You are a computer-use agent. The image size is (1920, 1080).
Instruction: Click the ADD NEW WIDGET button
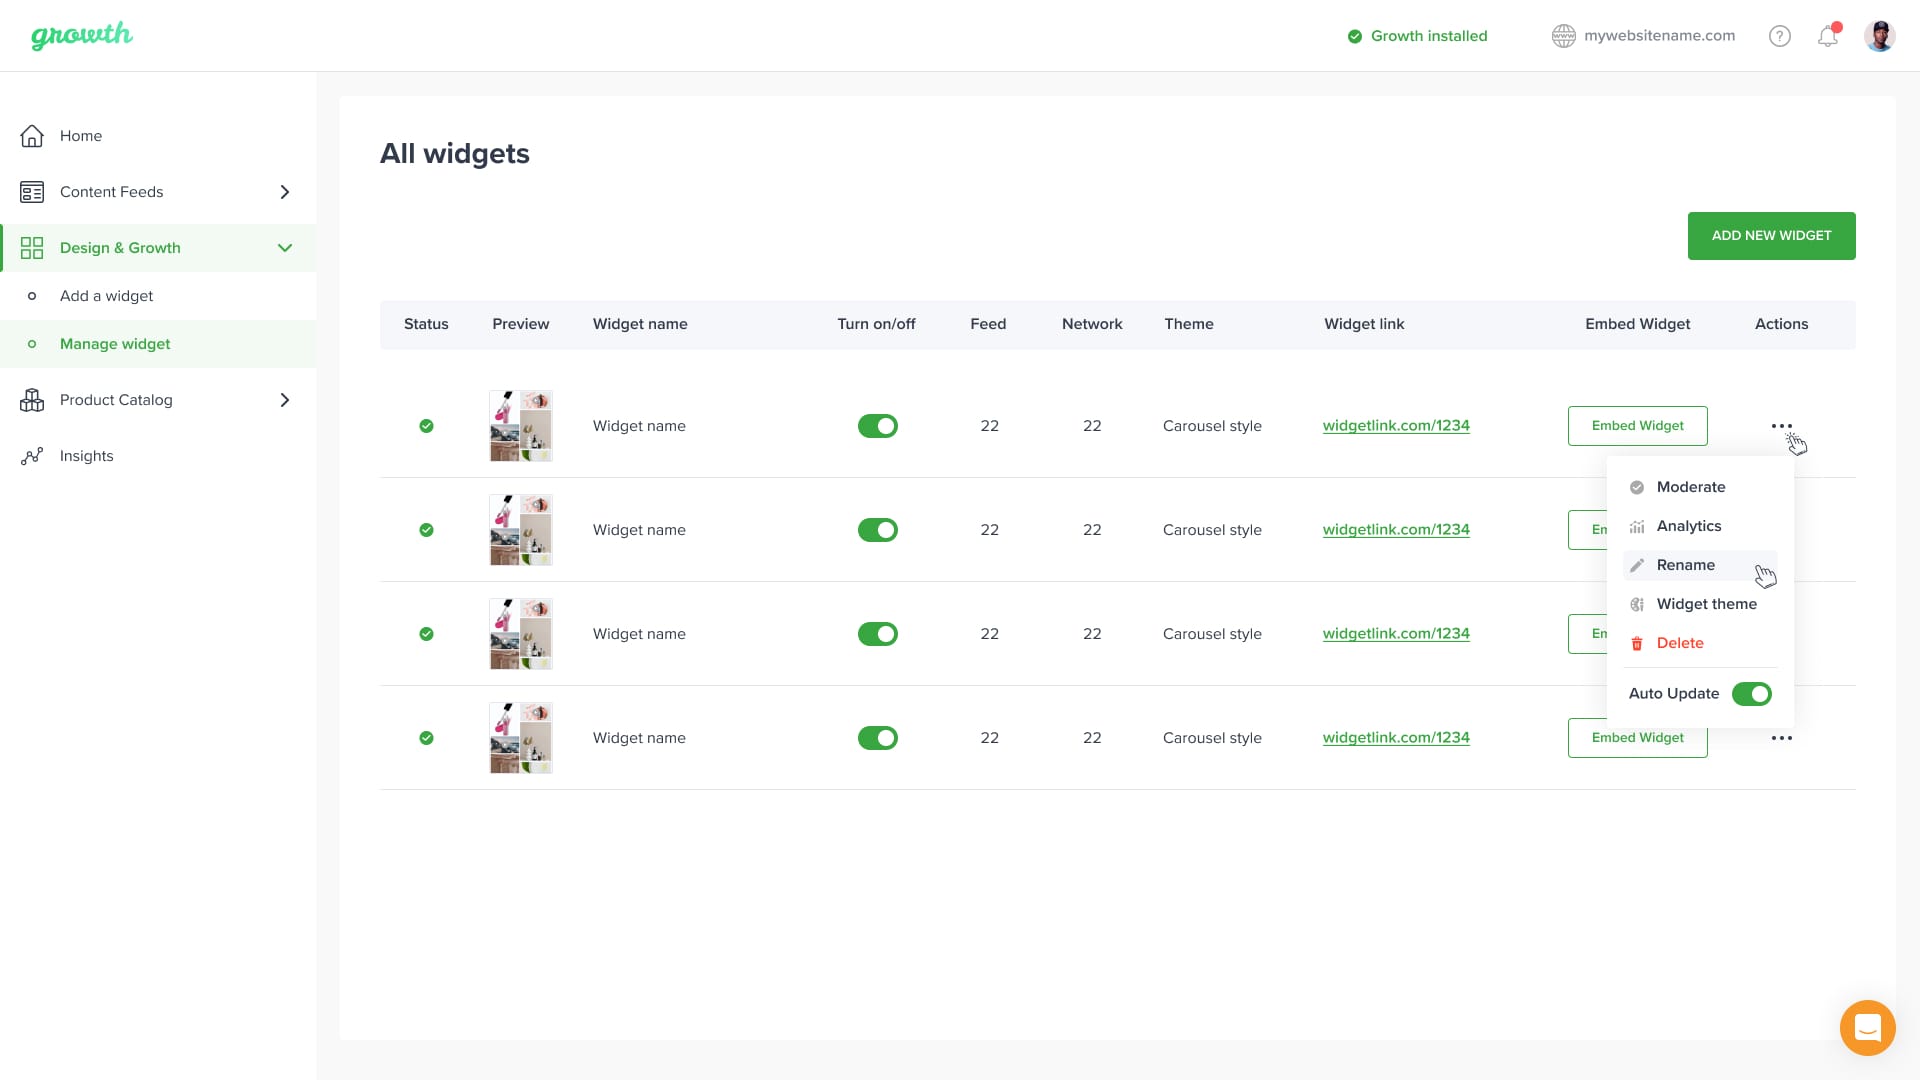click(x=1771, y=236)
